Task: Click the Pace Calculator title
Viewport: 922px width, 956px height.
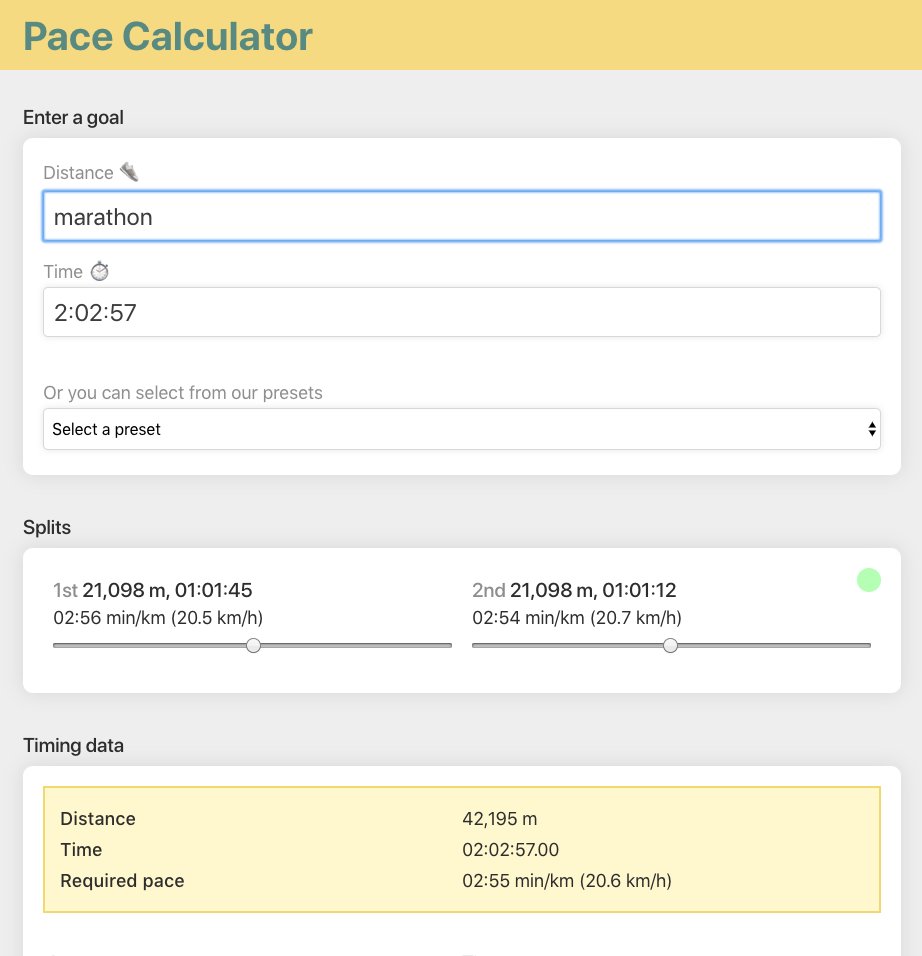Action: [168, 36]
